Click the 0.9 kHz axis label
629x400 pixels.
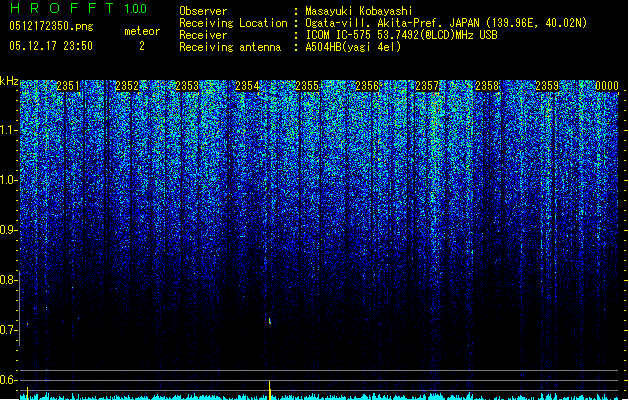[8, 230]
